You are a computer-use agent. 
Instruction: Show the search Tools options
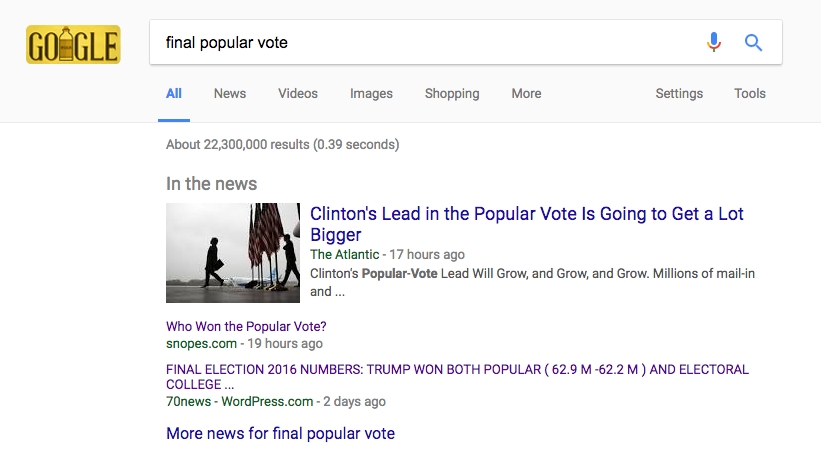(750, 94)
